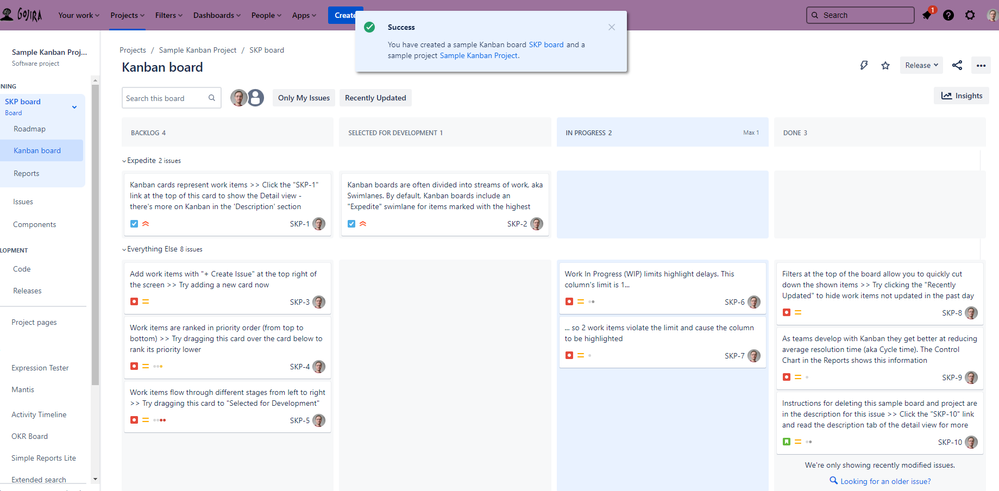Viewport: 999px width, 491px height.
Task: Open SKP board link in notification
Action: (x=546, y=45)
